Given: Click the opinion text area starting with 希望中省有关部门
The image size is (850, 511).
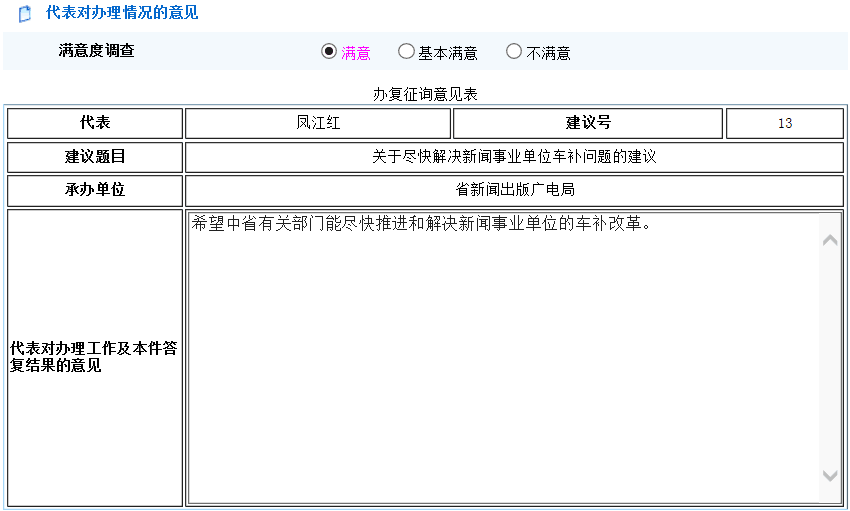Looking at the screenshot, I should 514,358.
